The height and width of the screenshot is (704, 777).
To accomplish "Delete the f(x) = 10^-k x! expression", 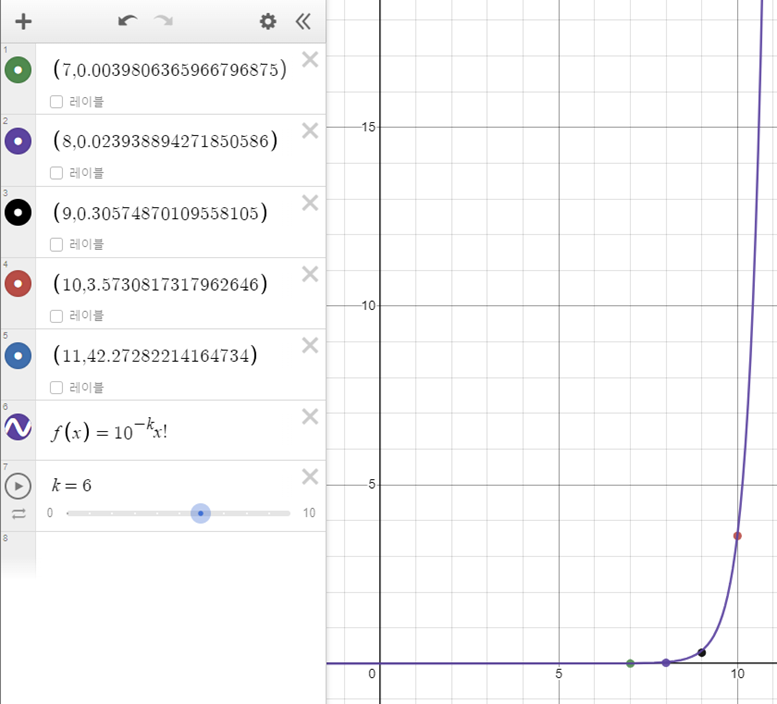I will pos(310,417).
